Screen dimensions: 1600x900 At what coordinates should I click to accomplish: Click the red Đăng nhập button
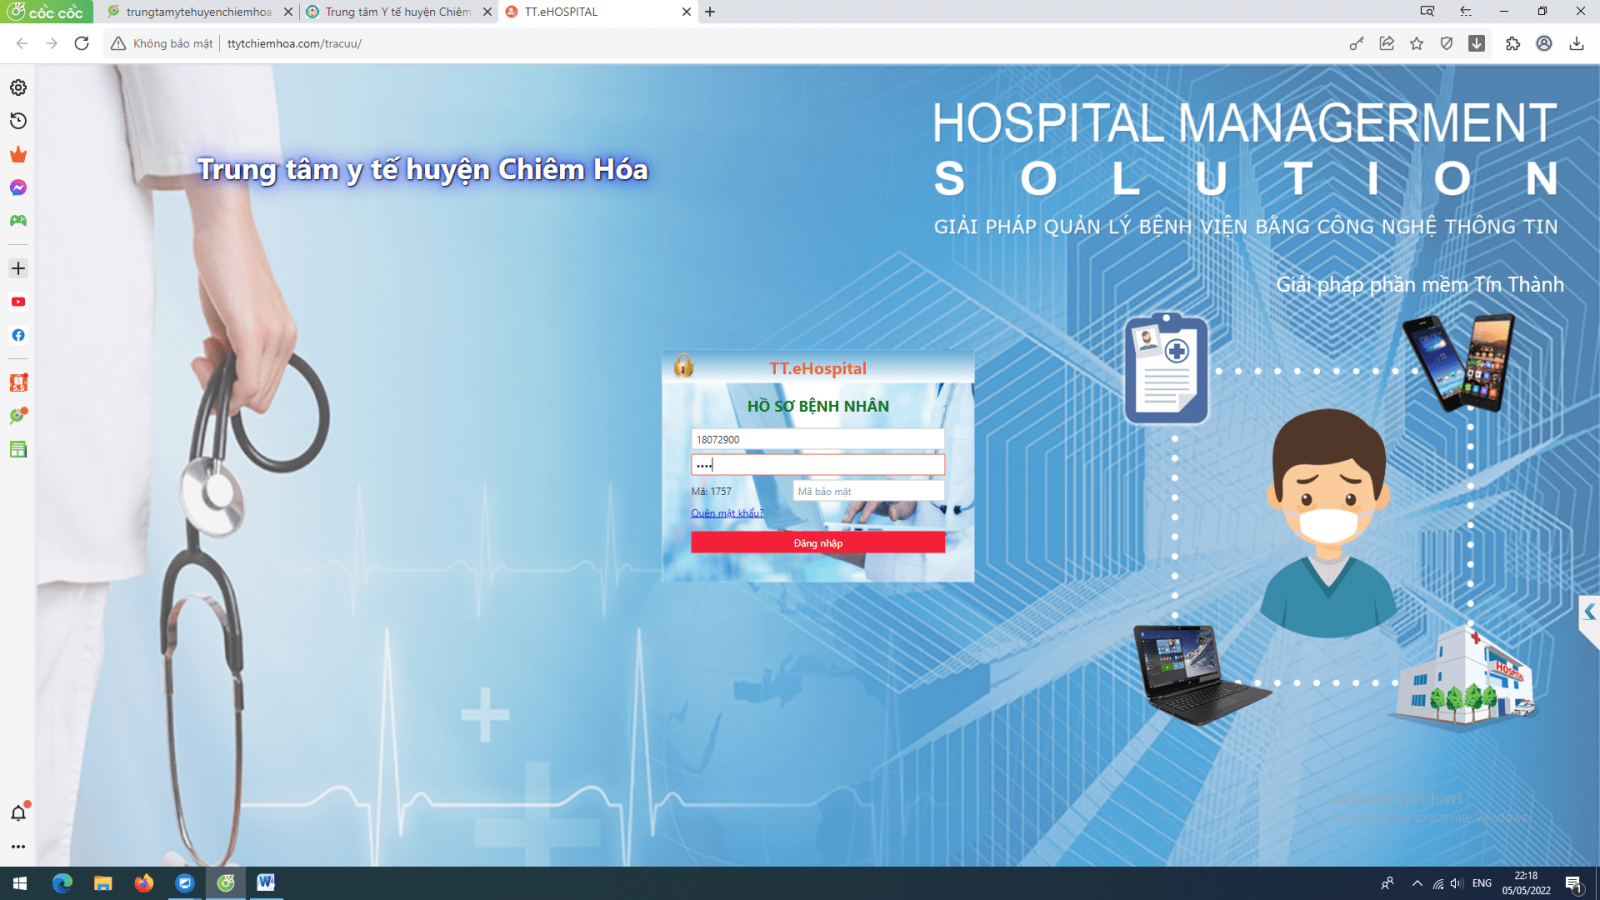point(817,543)
